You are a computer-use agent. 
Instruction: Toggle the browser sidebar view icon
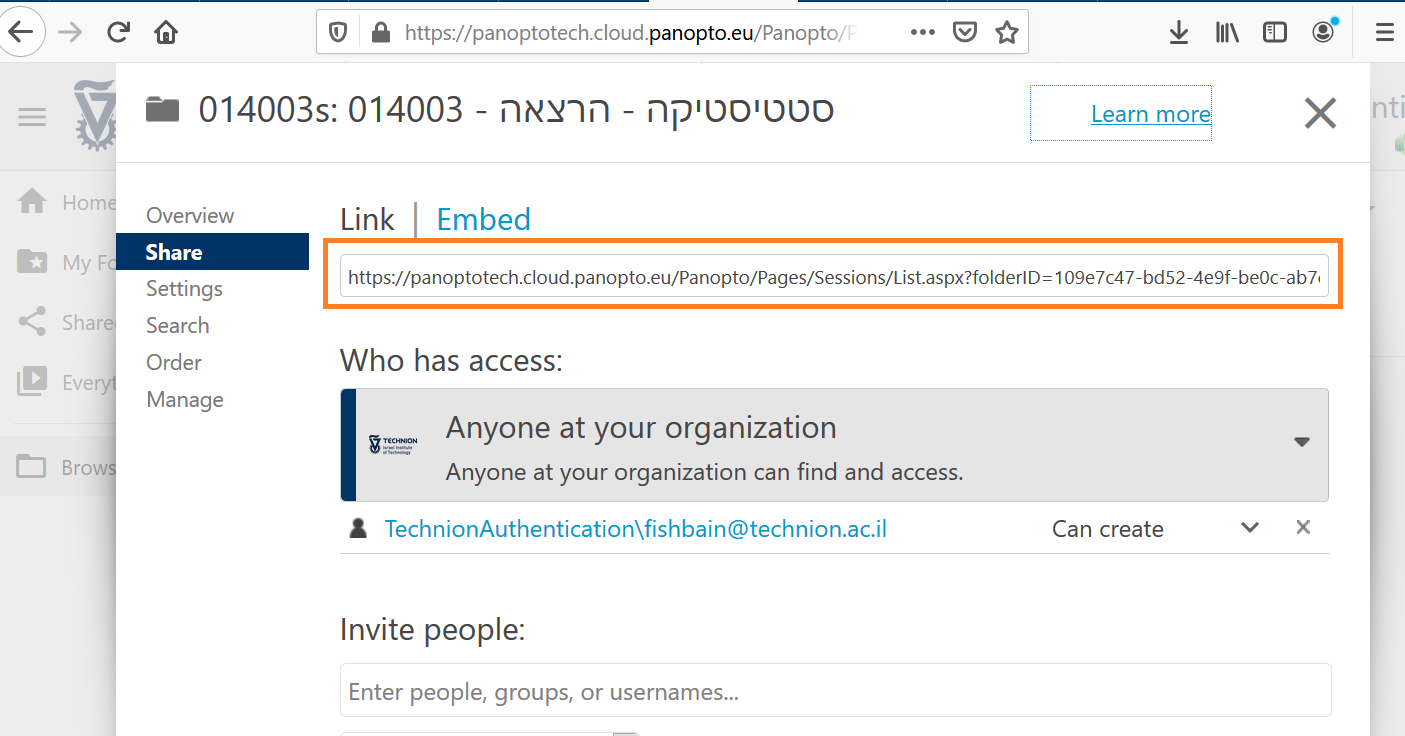[x=1275, y=33]
